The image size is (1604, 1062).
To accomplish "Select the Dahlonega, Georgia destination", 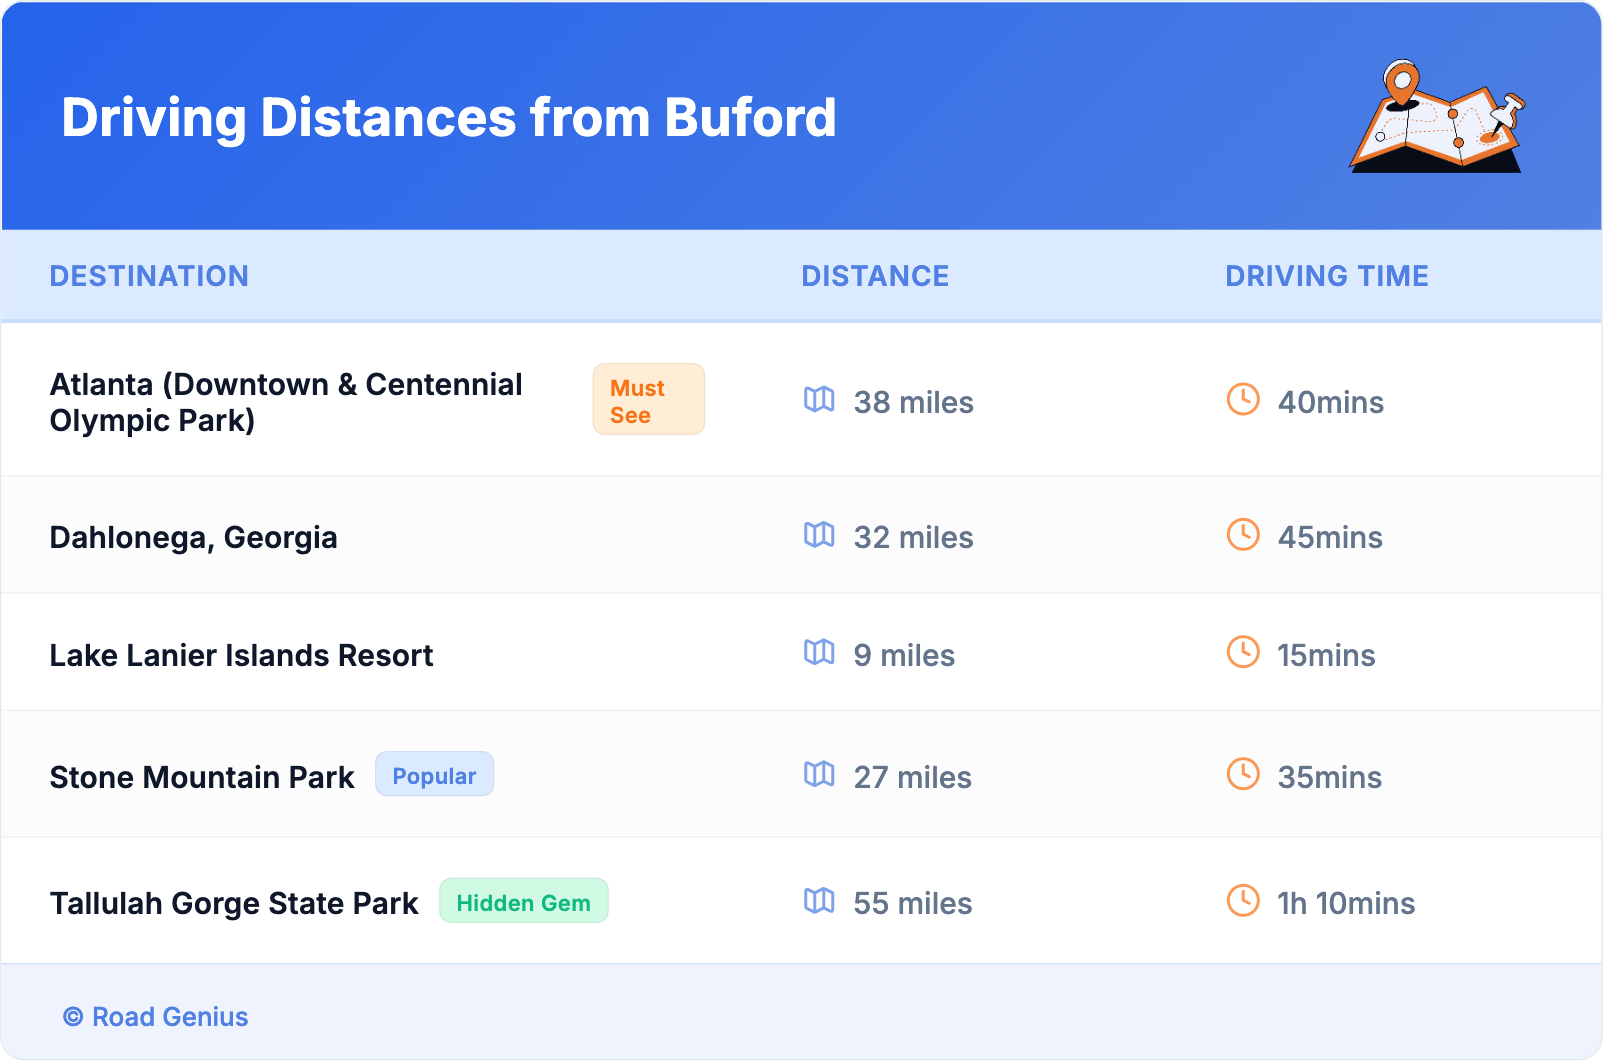I will tap(193, 538).
